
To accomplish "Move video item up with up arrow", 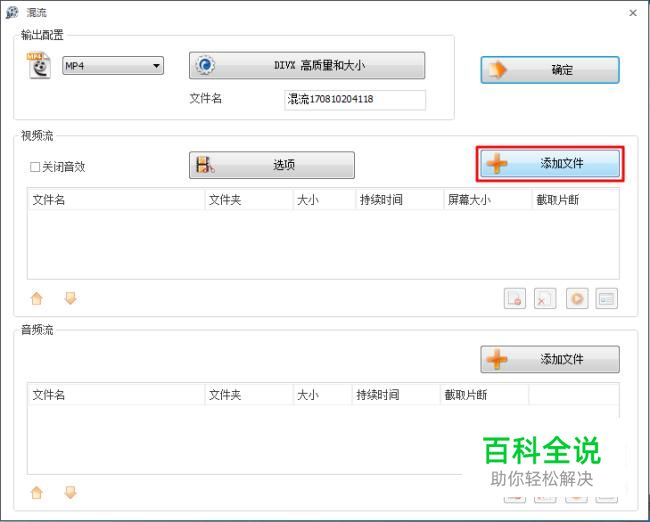I will (37, 298).
